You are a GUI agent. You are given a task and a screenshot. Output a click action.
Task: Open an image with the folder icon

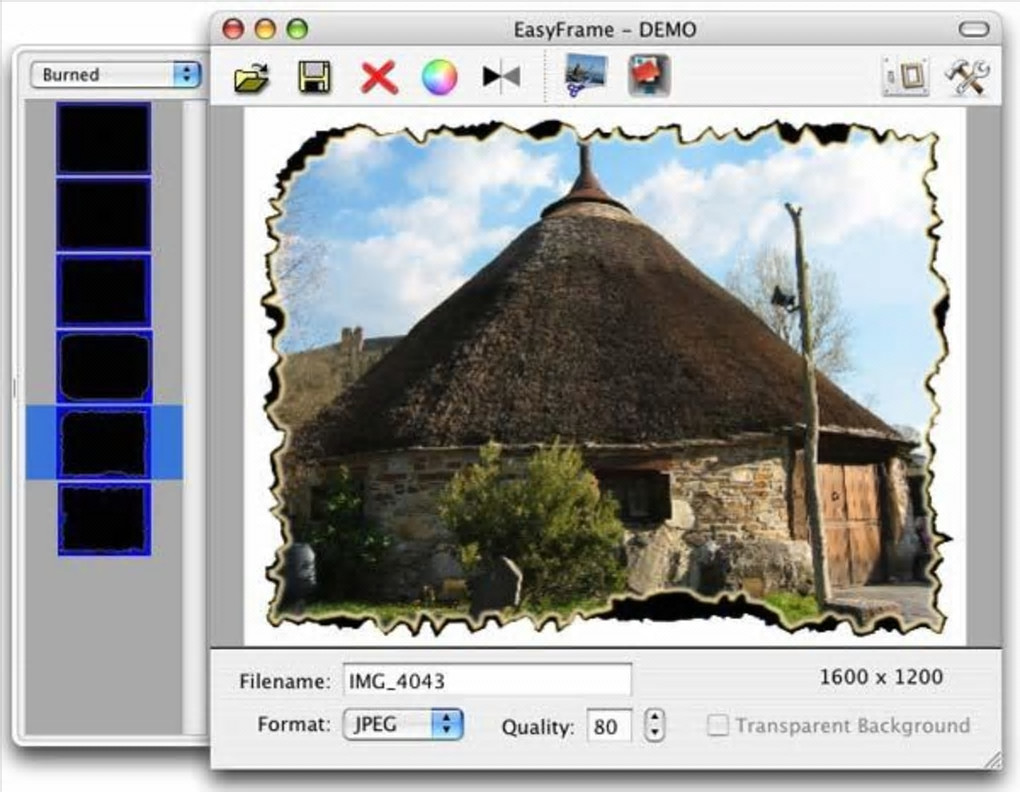(252, 77)
